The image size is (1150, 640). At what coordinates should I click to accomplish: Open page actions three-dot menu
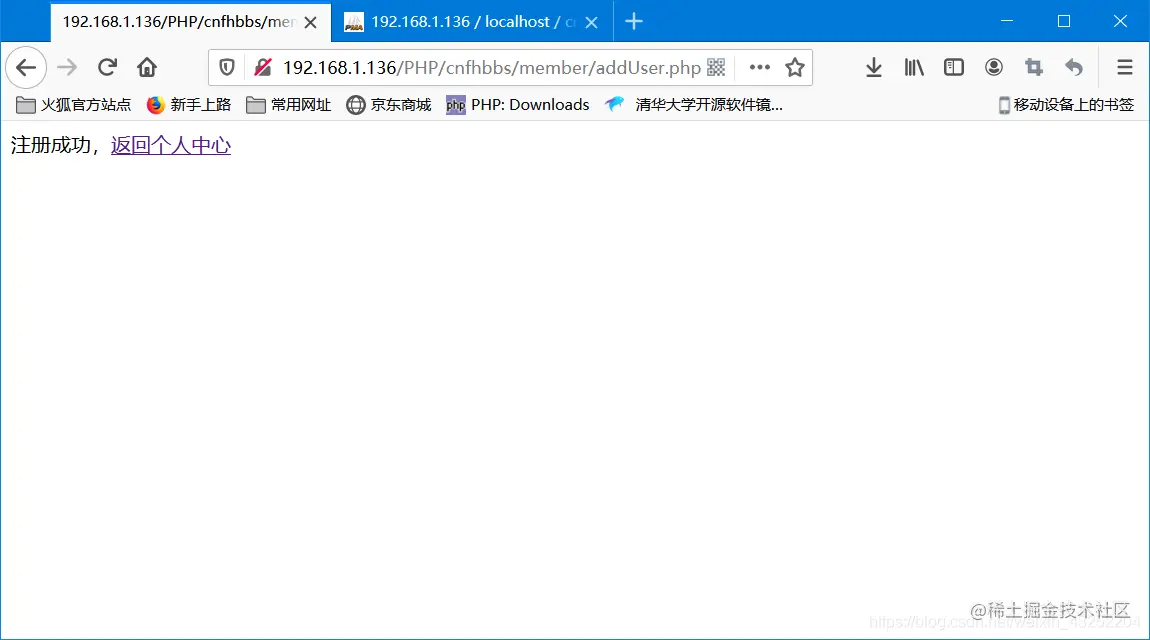coord(760,67)
